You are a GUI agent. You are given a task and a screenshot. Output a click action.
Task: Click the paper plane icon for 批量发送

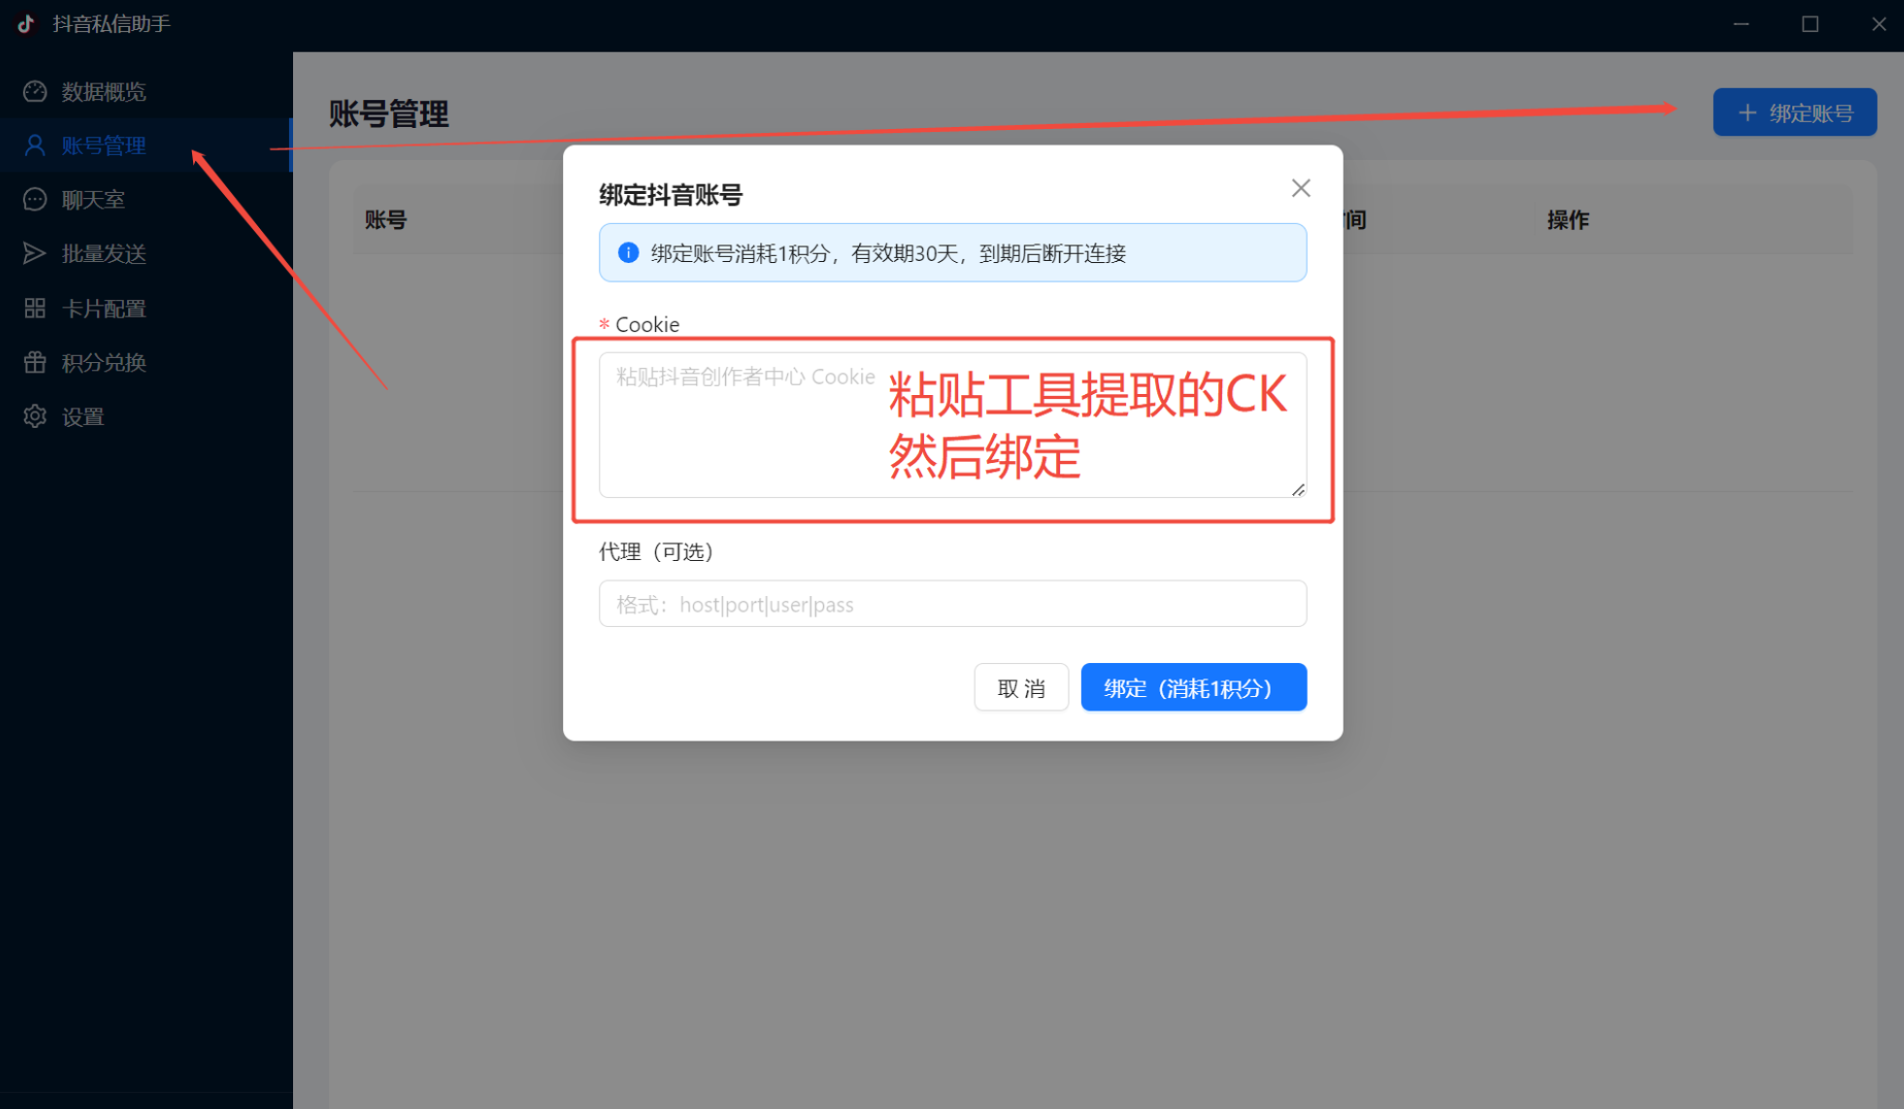pos(35,254)
